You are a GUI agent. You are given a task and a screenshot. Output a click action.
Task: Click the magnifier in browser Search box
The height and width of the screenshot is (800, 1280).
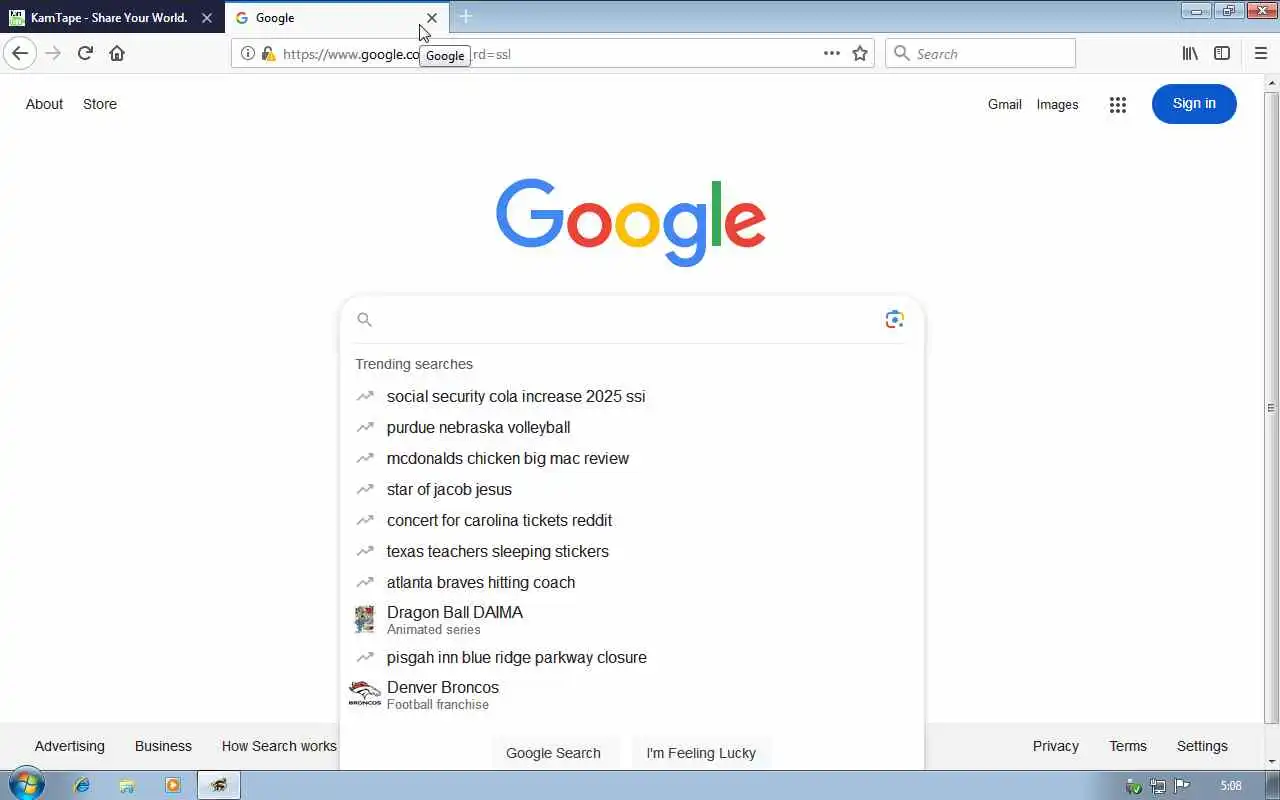(901, 54)
